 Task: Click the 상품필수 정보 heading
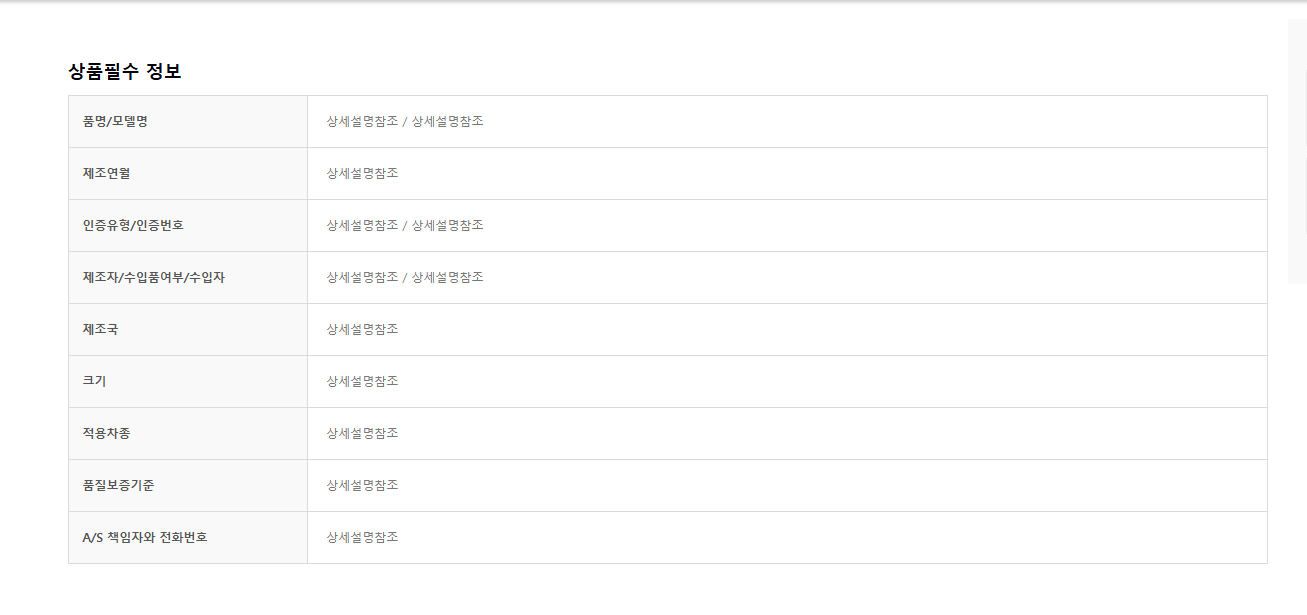point(124,72)
